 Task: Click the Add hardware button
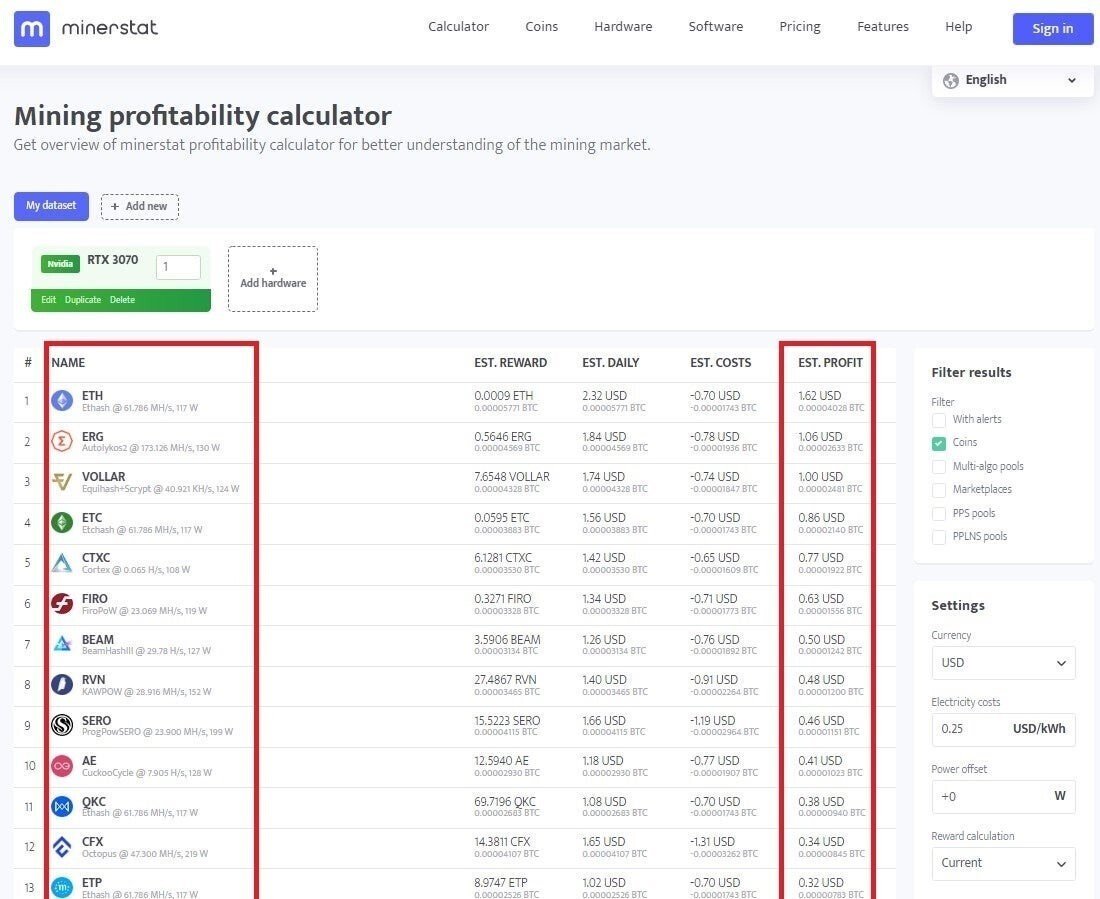273,278
